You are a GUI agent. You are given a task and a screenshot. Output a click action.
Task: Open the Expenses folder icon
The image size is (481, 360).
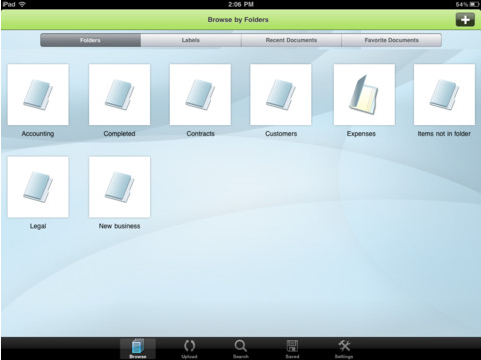coord(364,95)
